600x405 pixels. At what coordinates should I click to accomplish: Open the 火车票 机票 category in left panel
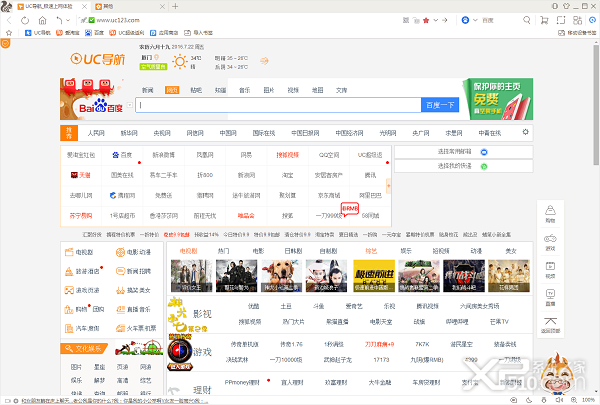(x=136, y=328)
